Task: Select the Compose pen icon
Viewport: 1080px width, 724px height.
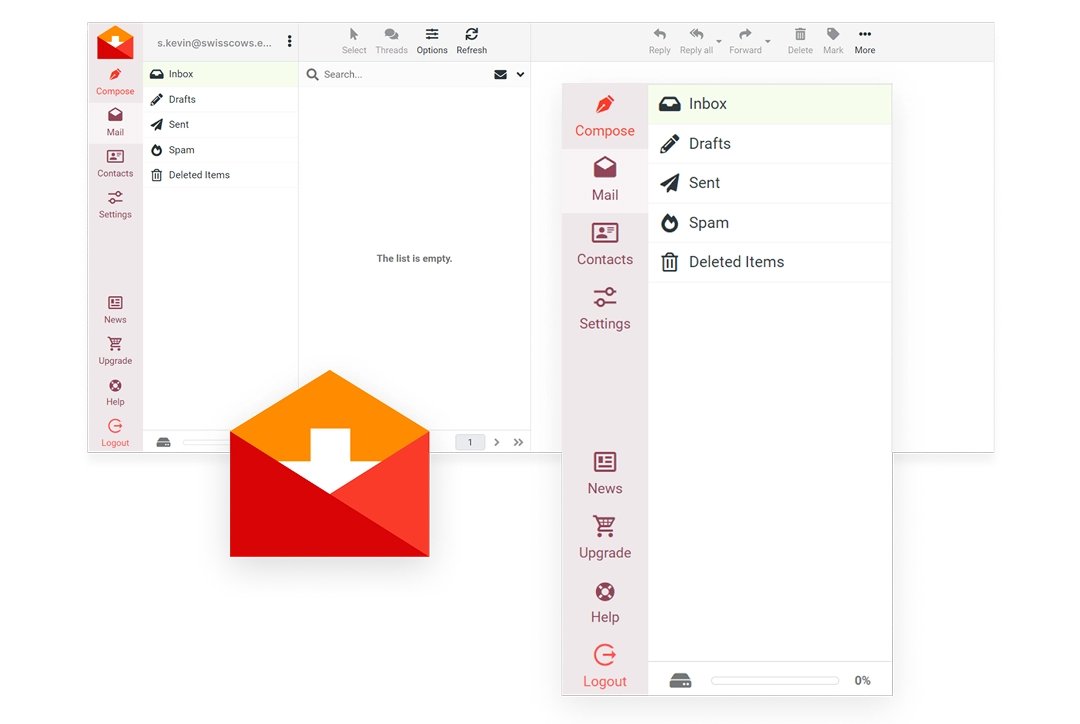Action: [604, 103]
